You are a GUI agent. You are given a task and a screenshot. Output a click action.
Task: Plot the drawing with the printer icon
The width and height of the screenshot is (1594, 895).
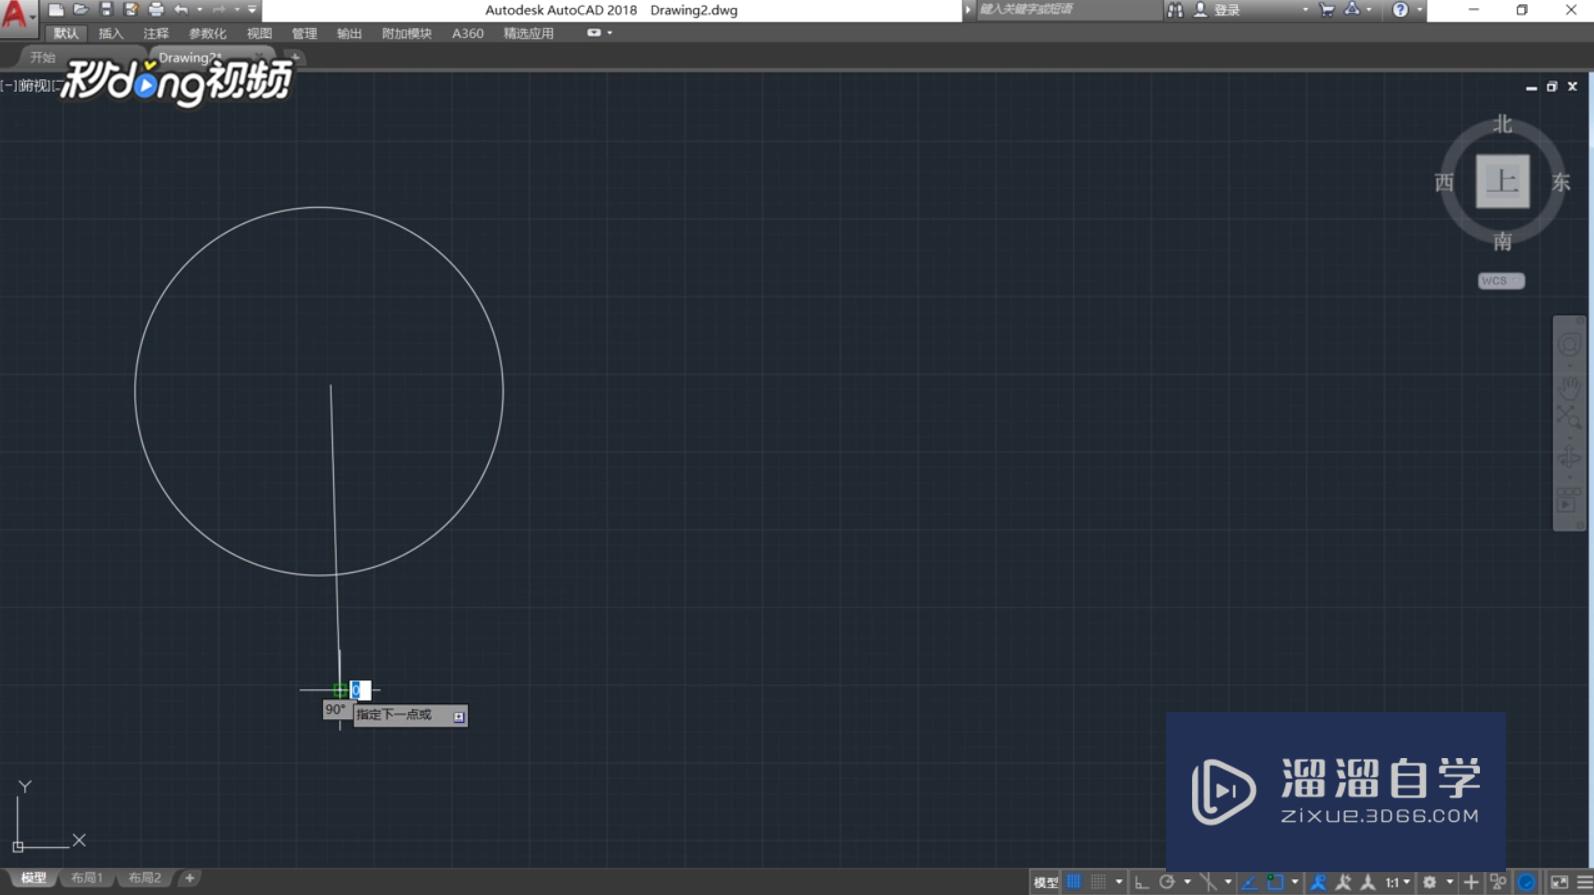[156, 10]
